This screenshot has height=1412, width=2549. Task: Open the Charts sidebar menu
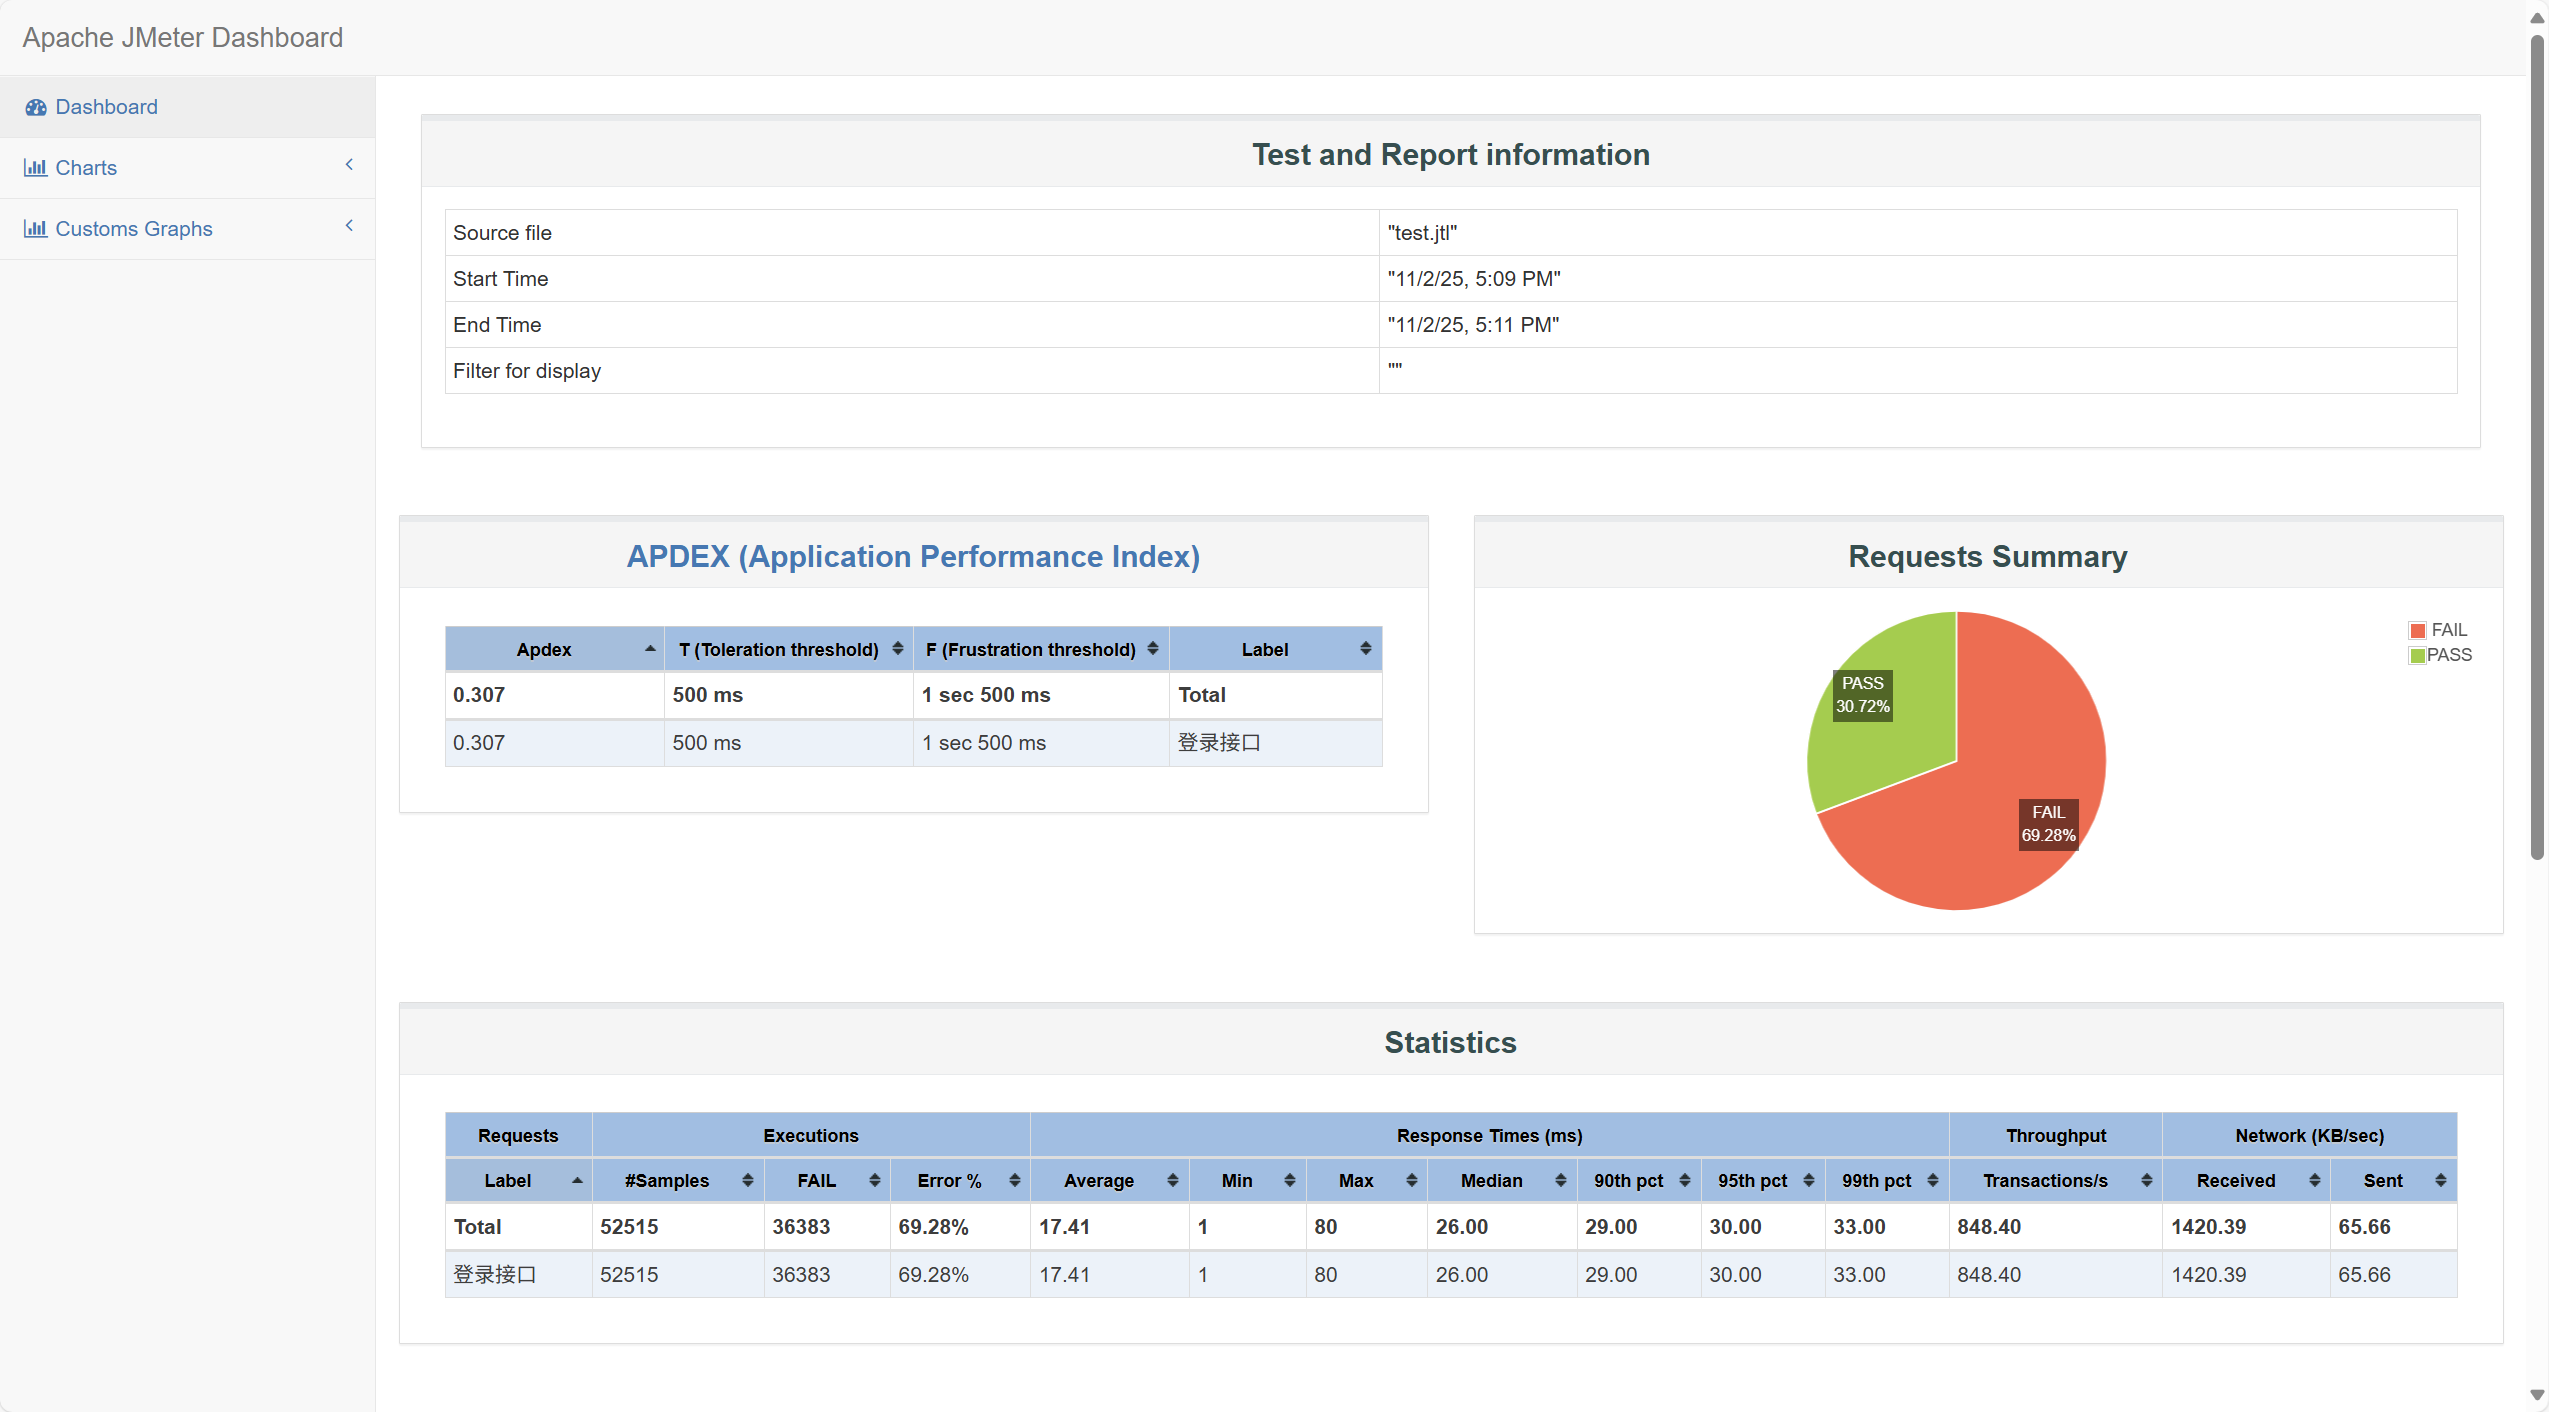tap(86, 168)
